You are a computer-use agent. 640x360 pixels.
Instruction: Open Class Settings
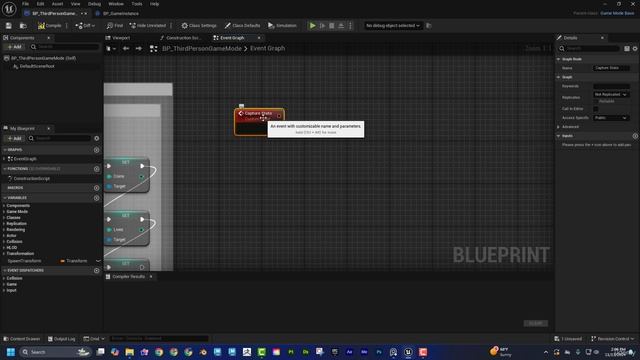(199, 26)
